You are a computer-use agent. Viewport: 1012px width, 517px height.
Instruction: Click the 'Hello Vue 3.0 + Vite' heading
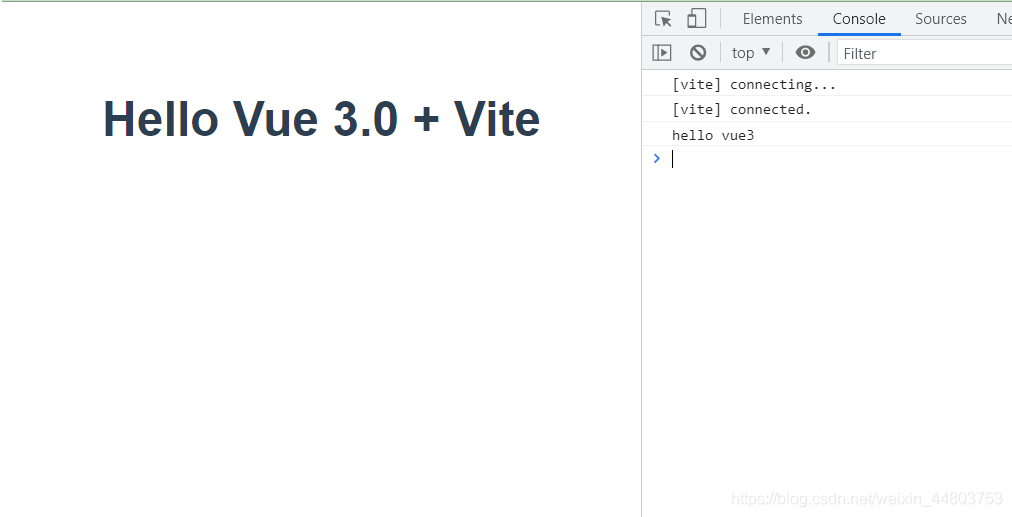(321, 119)
